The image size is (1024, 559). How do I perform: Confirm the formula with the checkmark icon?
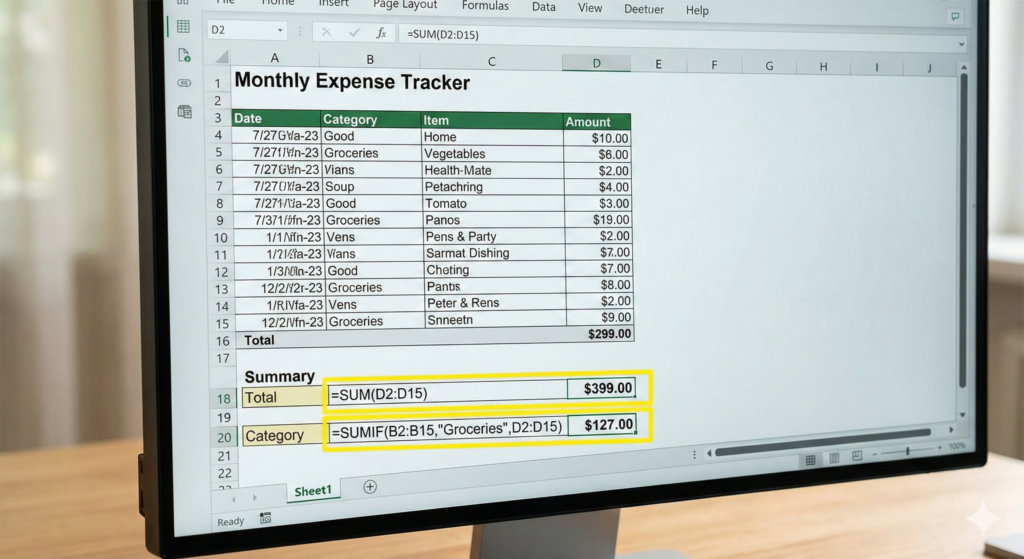tap(354, 32)
